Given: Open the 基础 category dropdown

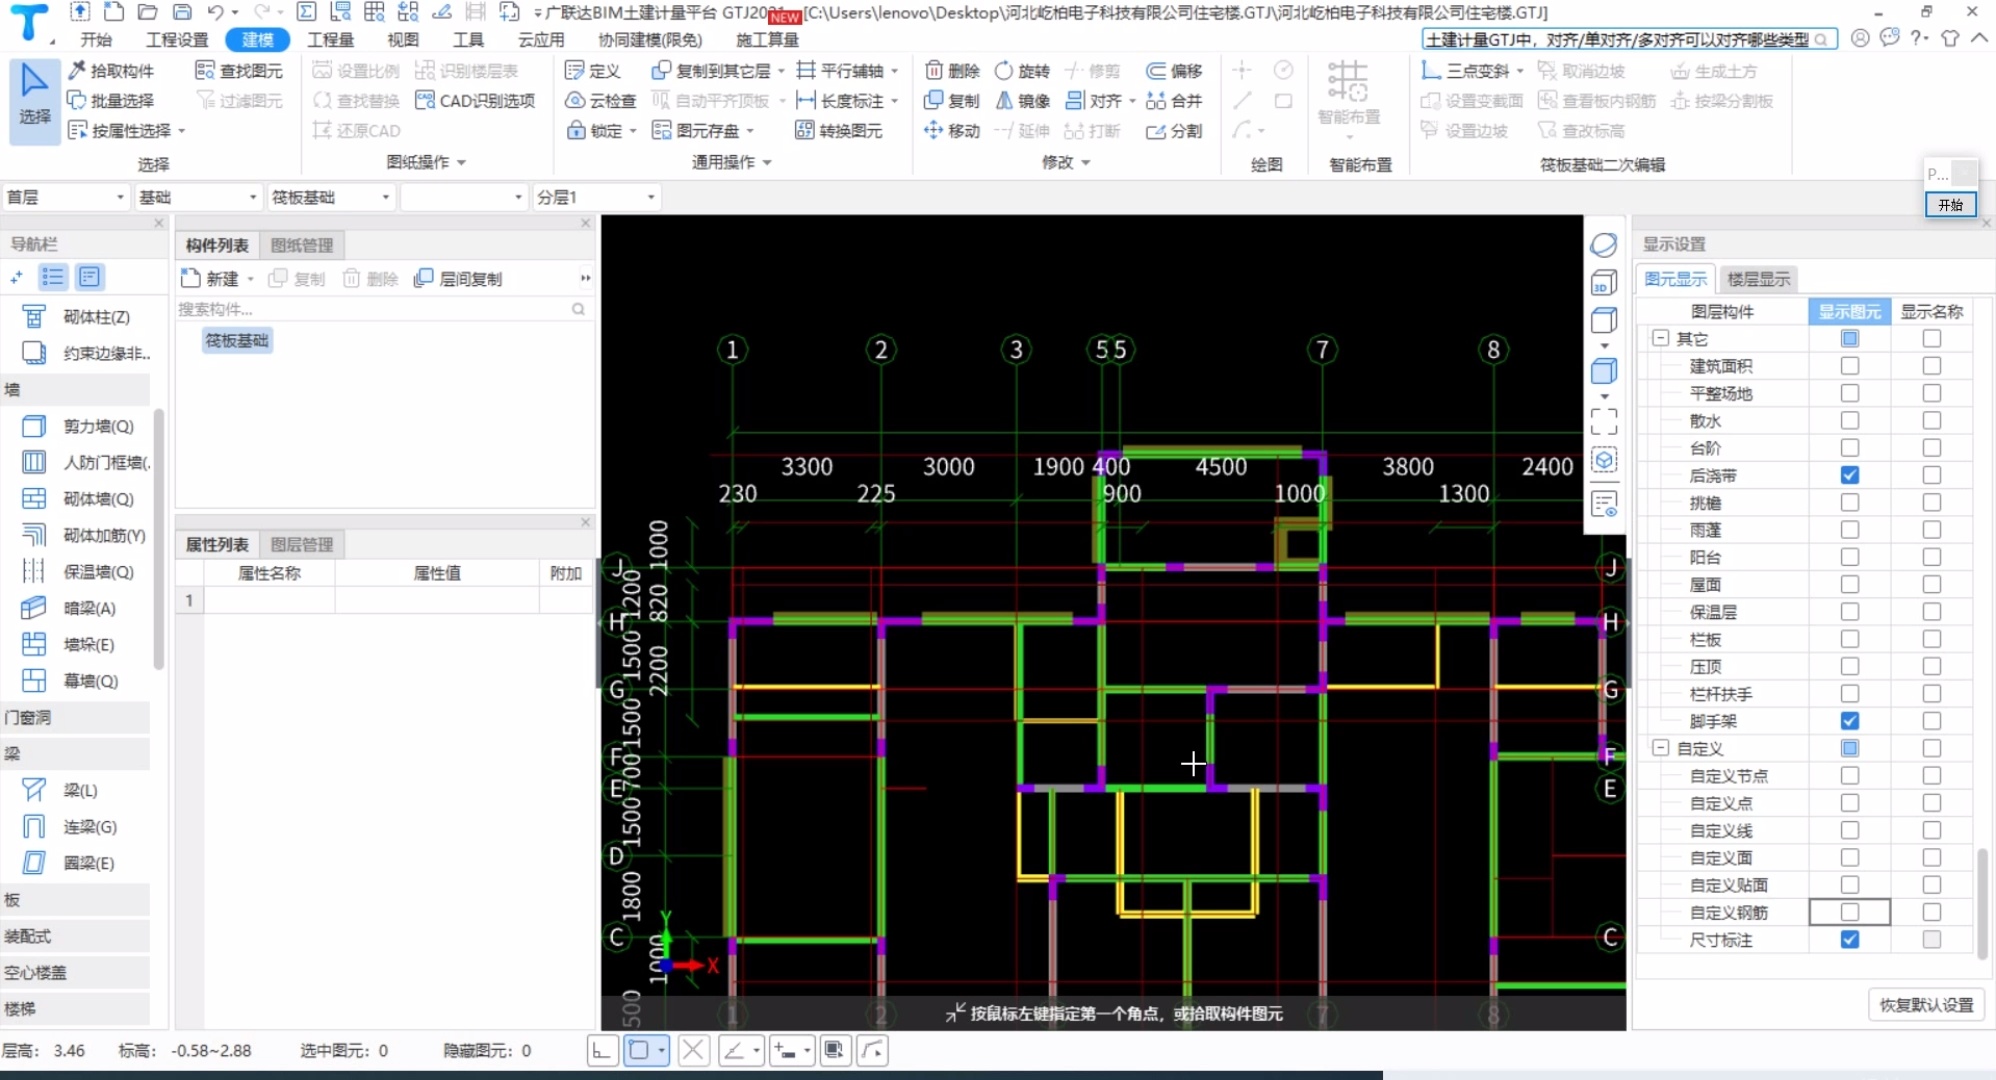Looking at the screenshot, I should coord(198,197).
